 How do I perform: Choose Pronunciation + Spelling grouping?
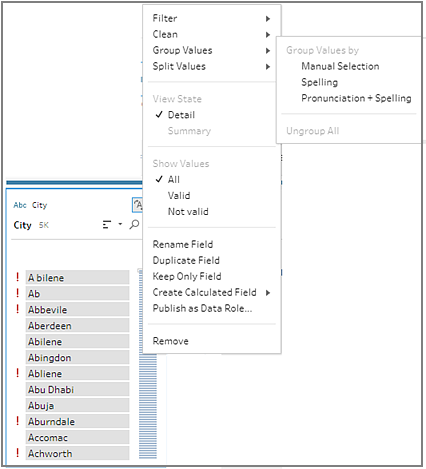pyautogui.click(x=356, y=98)
